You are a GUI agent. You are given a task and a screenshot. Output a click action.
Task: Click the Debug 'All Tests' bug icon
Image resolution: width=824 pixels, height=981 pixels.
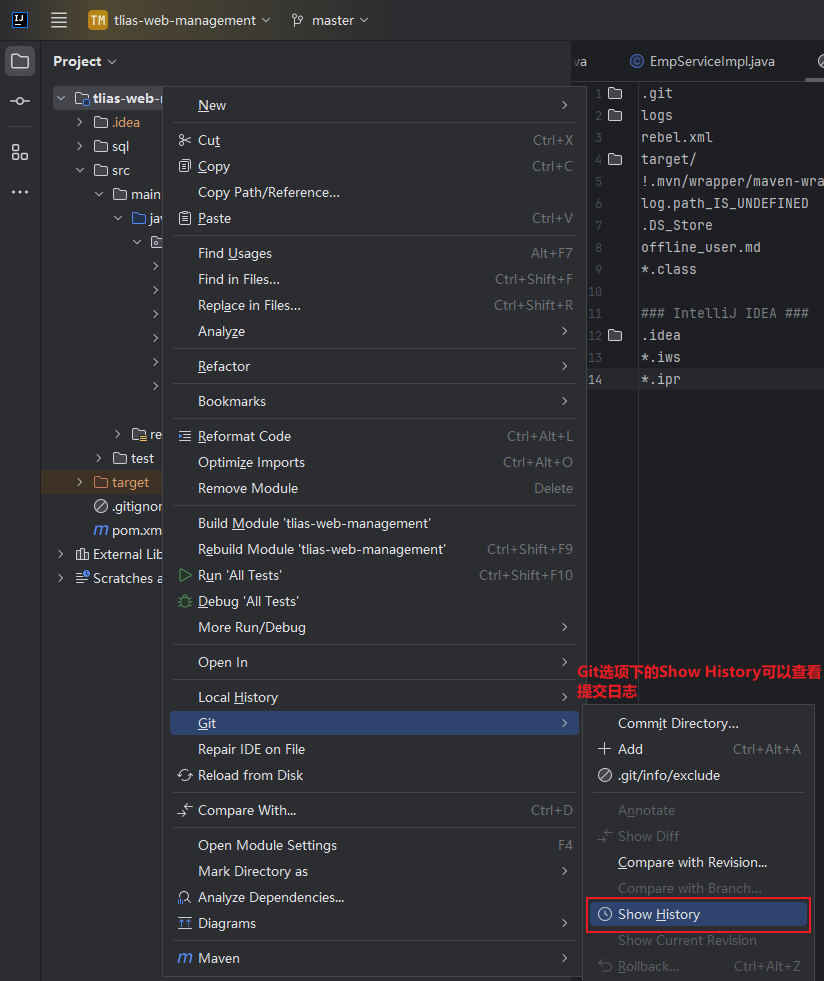185,601
